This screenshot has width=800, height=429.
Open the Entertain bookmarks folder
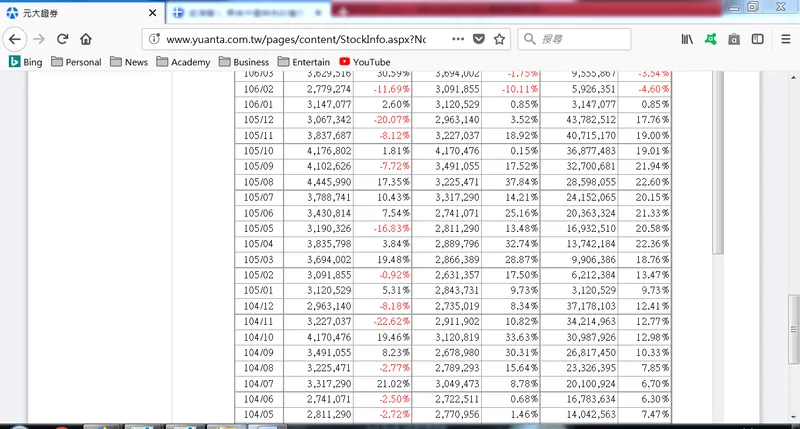[304, 62]
